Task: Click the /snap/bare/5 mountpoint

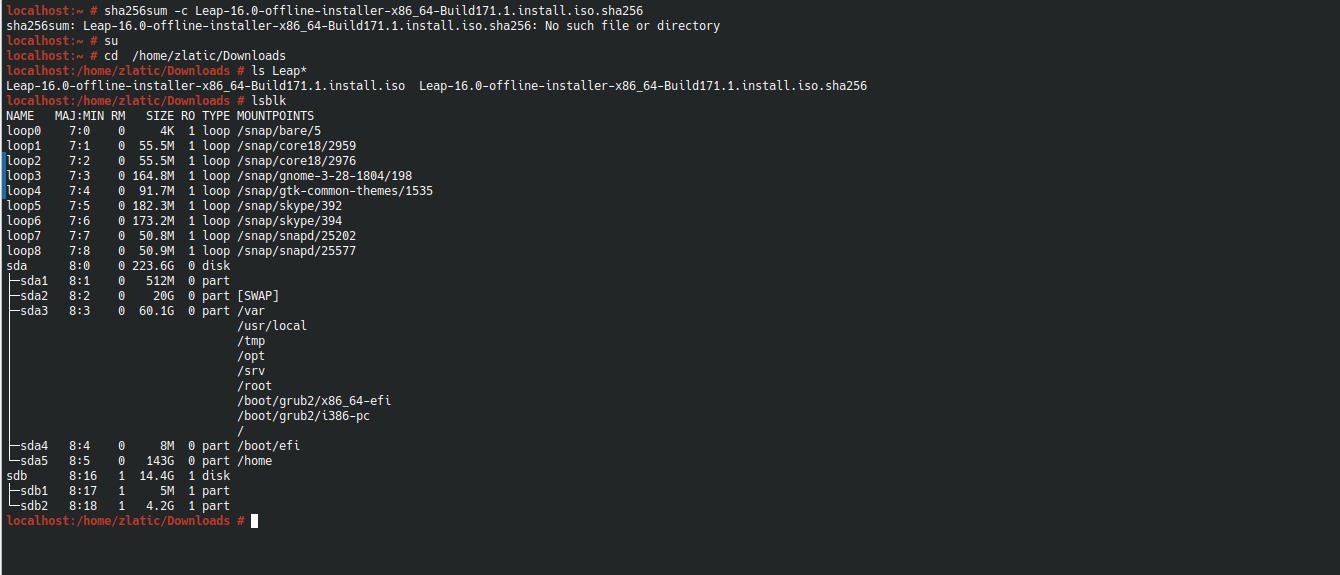Action: pos(279,131)
